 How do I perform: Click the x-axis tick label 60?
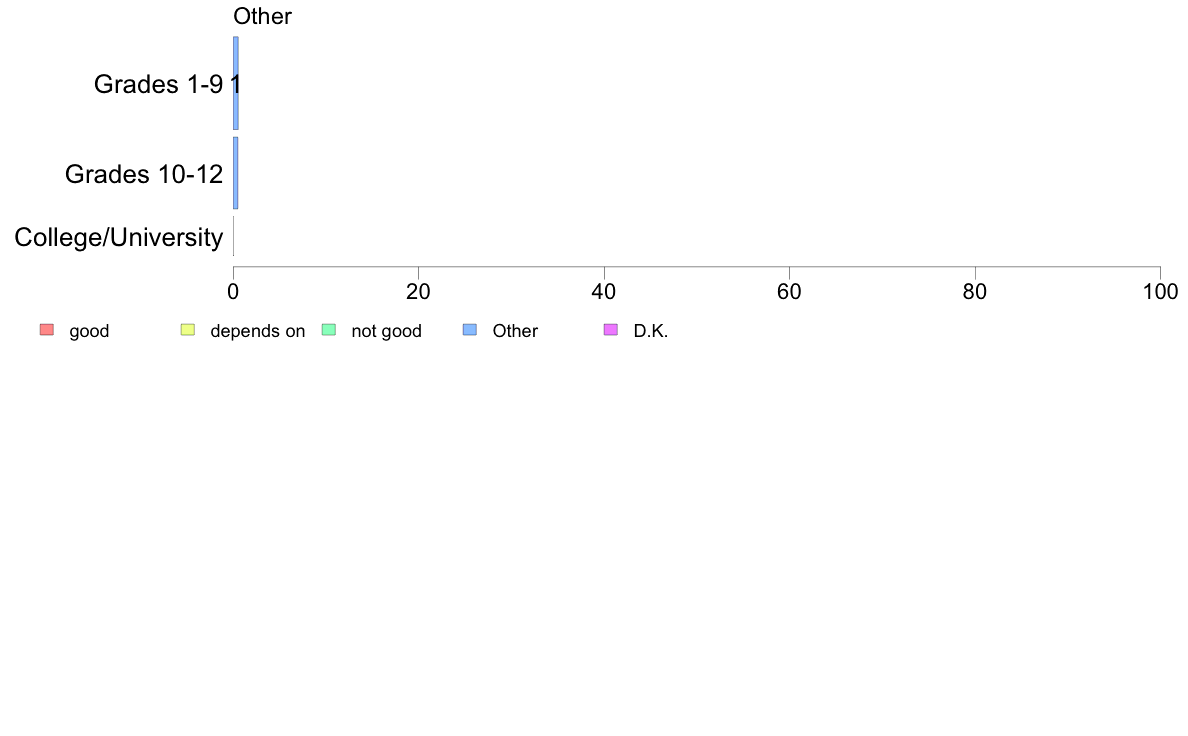(789, 292)
